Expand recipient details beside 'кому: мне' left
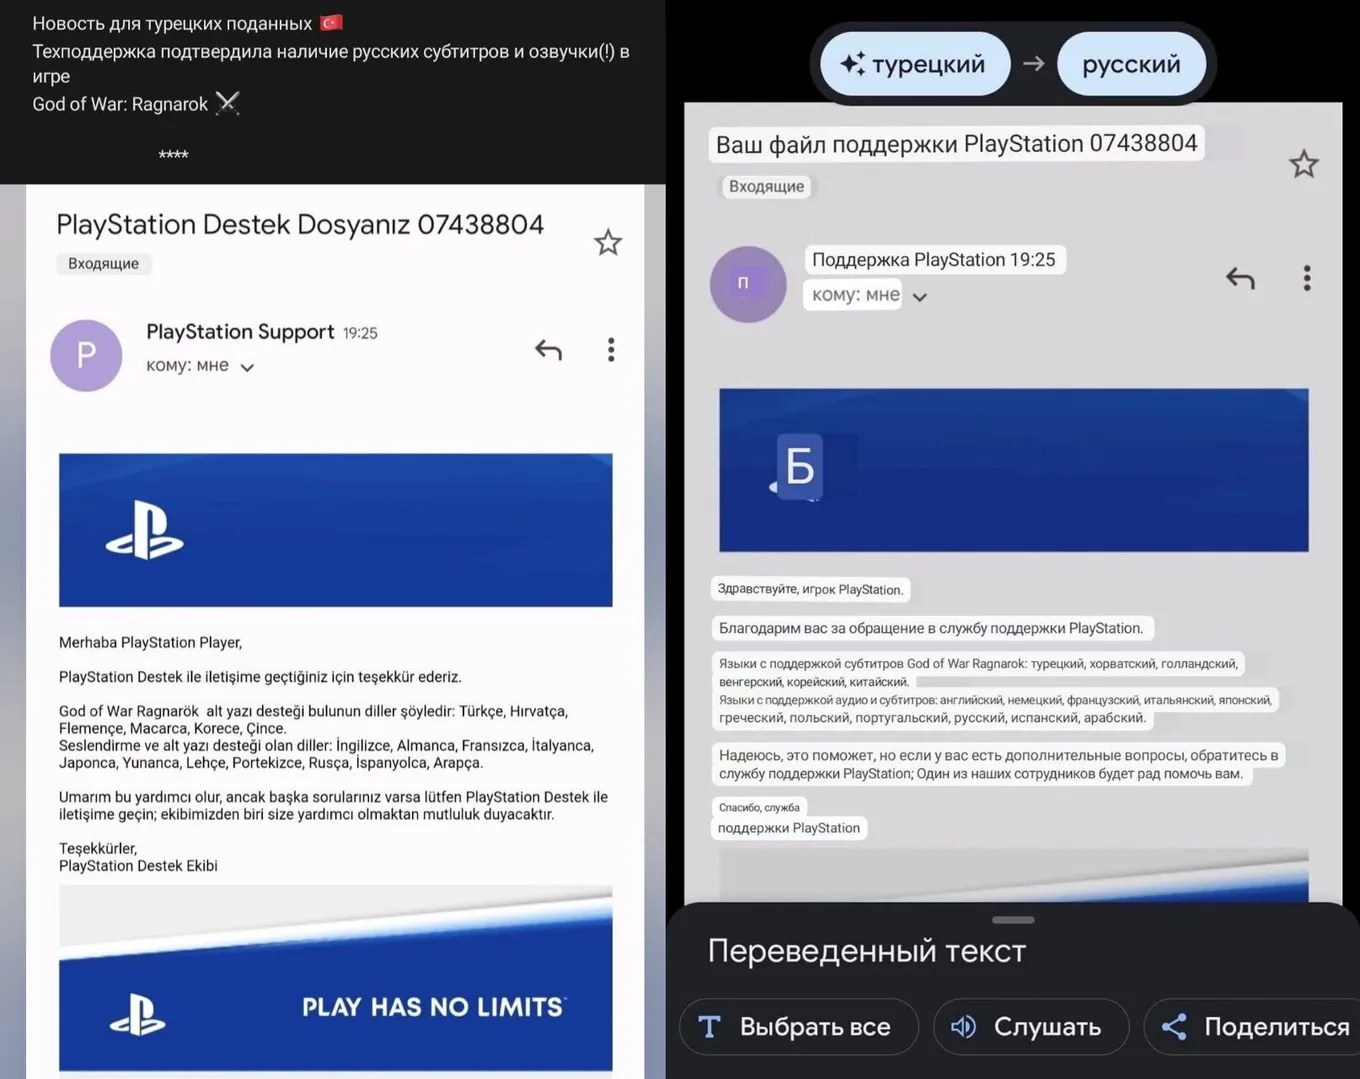 (x=247, y=367)
